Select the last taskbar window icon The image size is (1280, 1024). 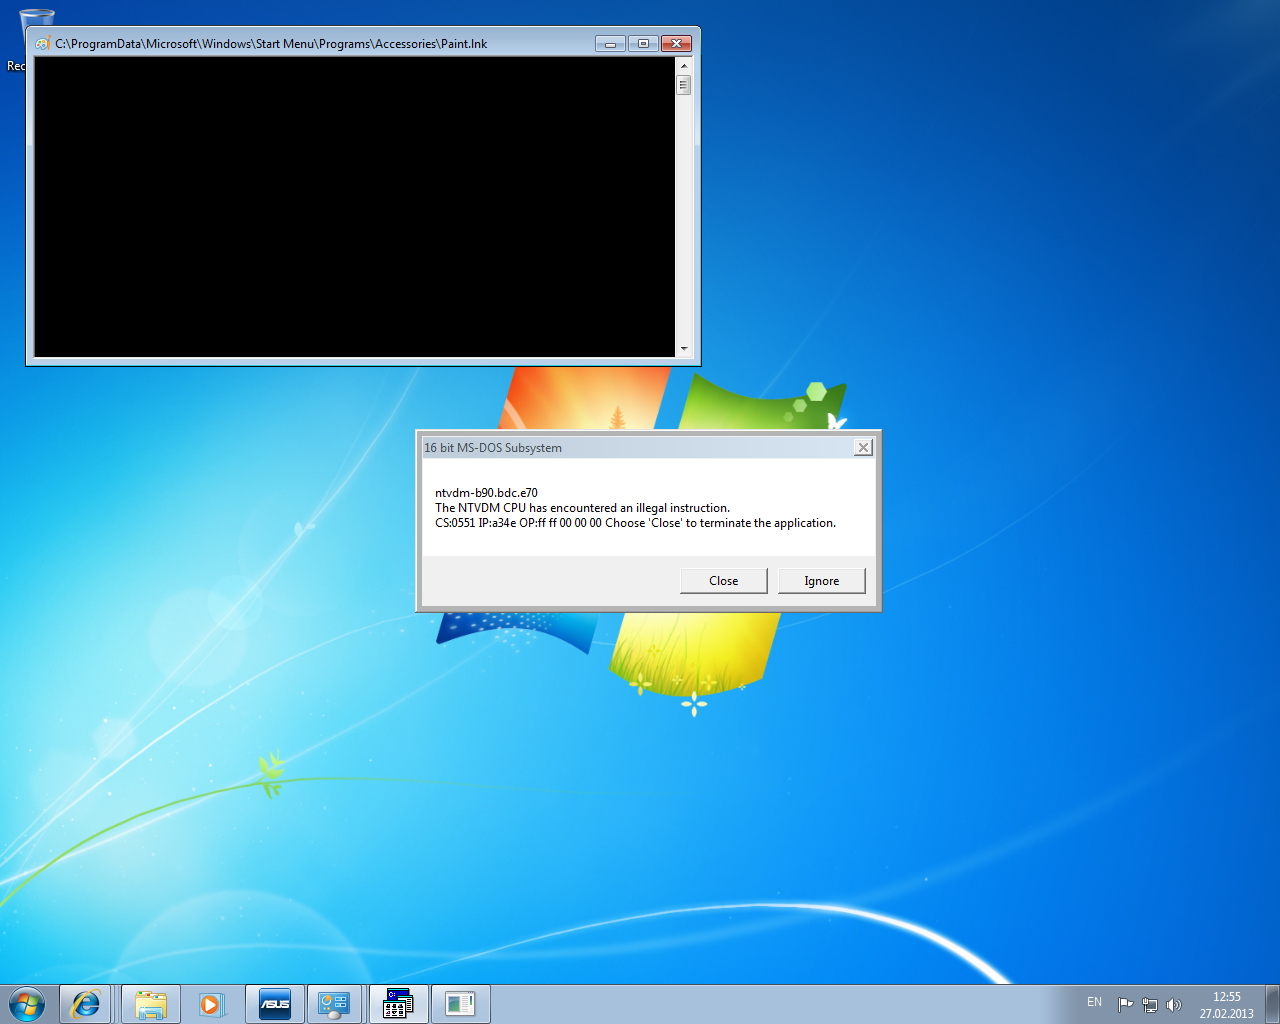tap(460, 1004)
